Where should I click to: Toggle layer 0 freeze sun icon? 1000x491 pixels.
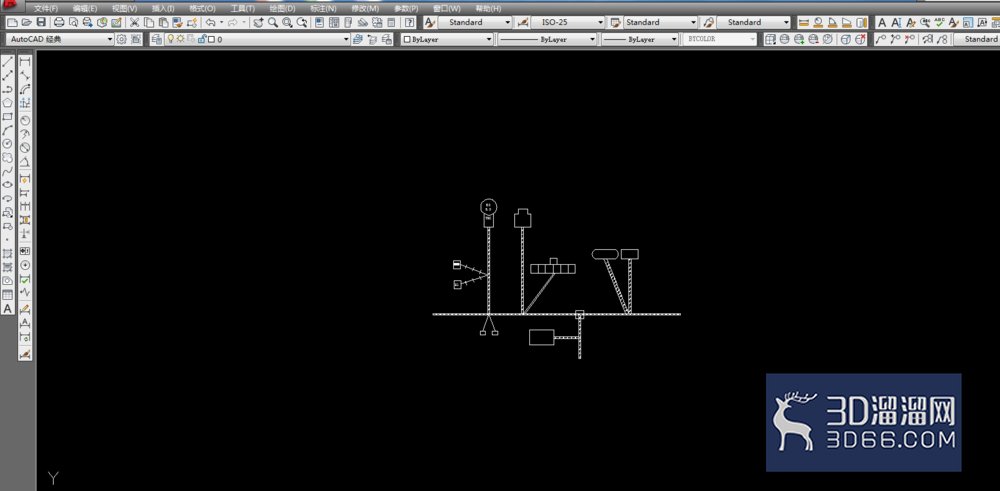pyautogui.click(x=180, y=39)
